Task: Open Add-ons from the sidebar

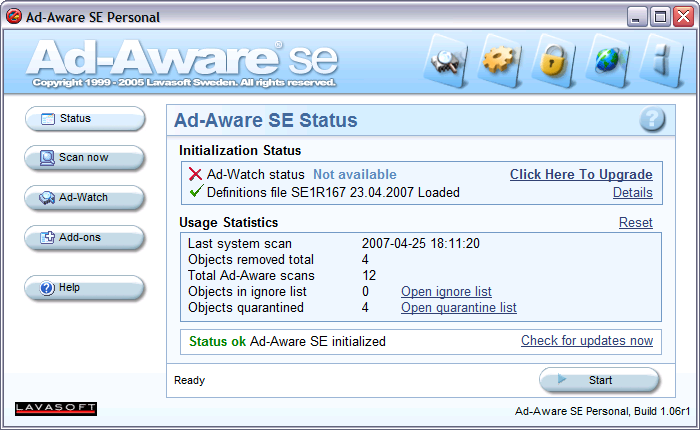Action: click(85, 238)
